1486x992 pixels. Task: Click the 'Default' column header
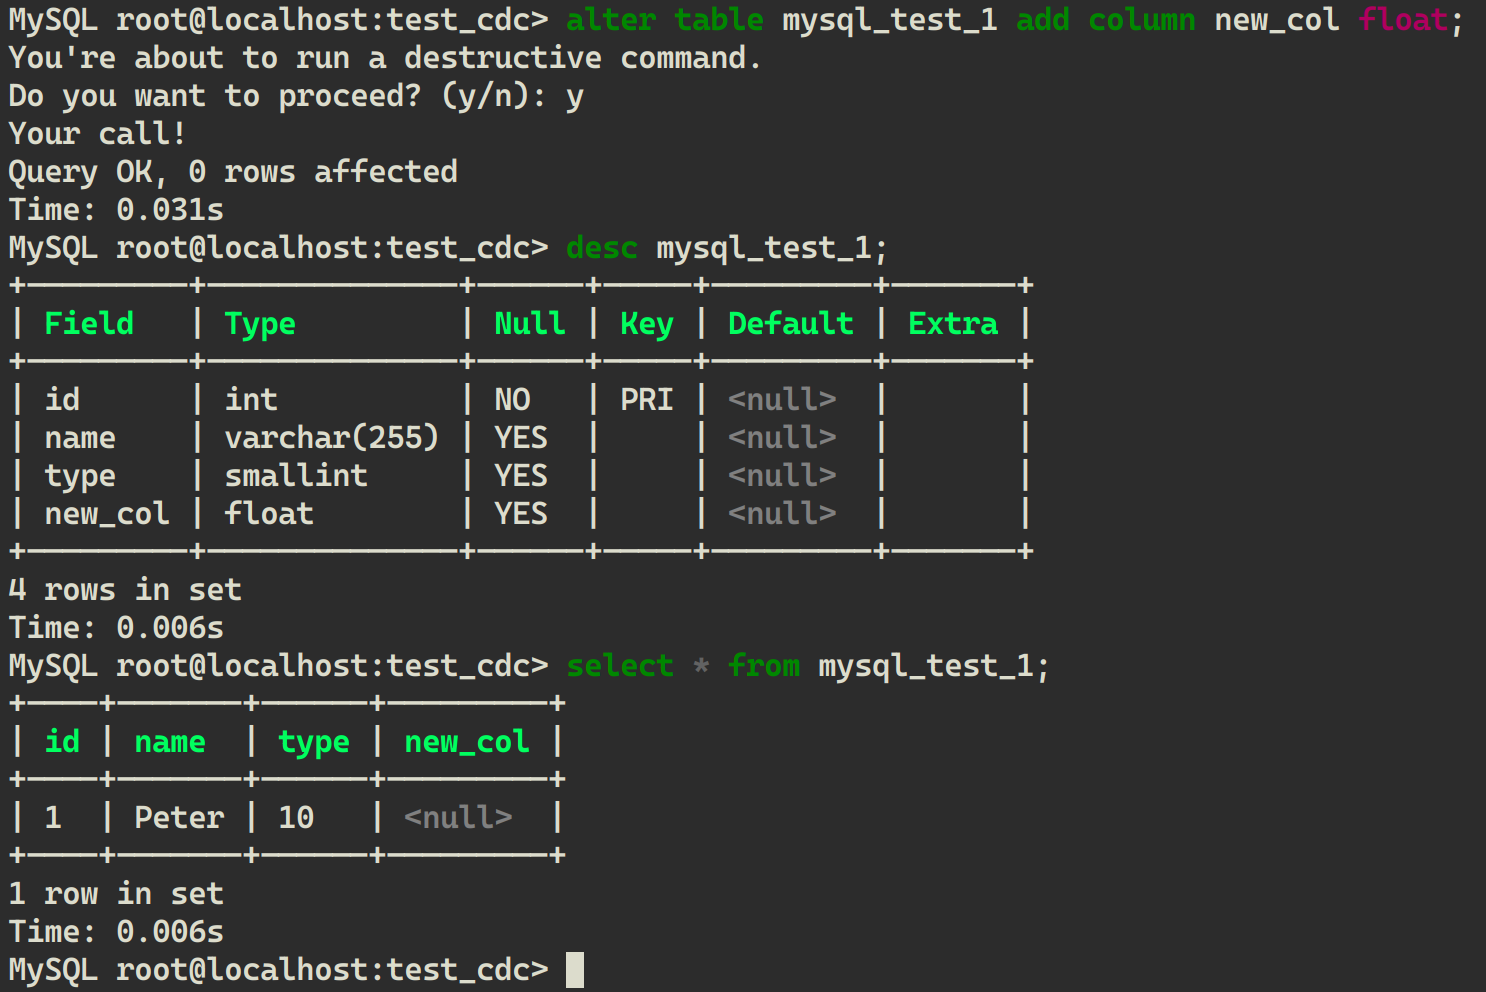[x=791, y=324]
